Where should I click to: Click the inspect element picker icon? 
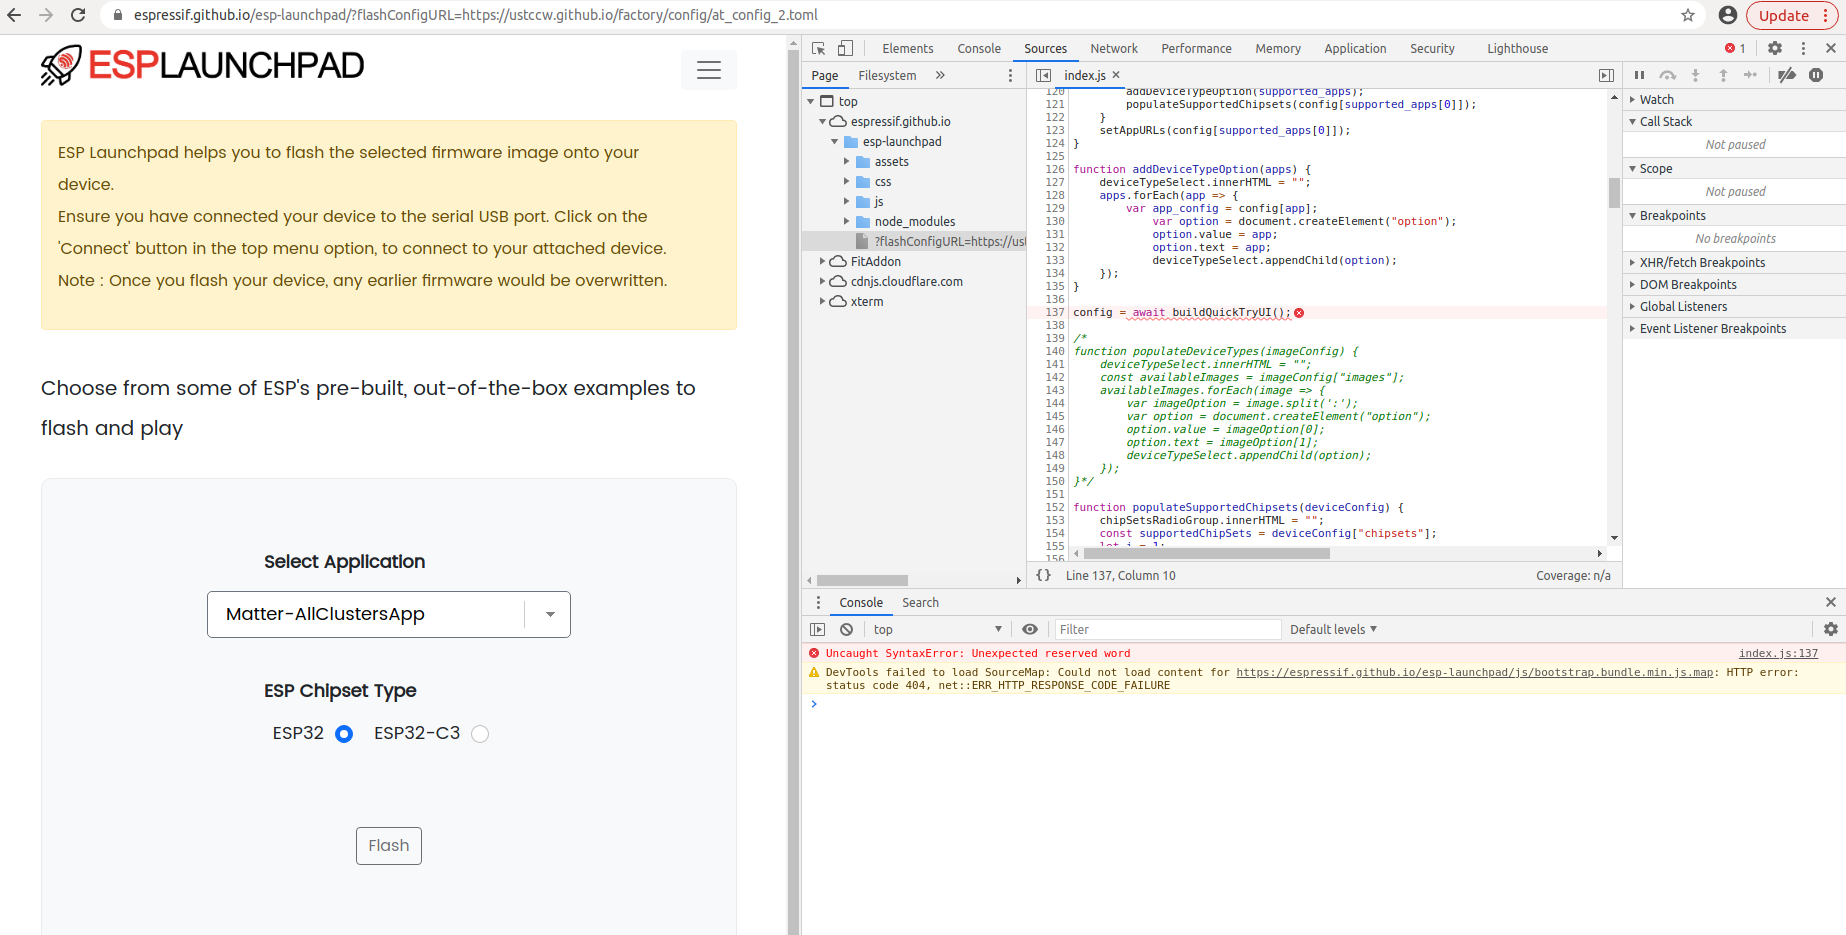point(816,47)
